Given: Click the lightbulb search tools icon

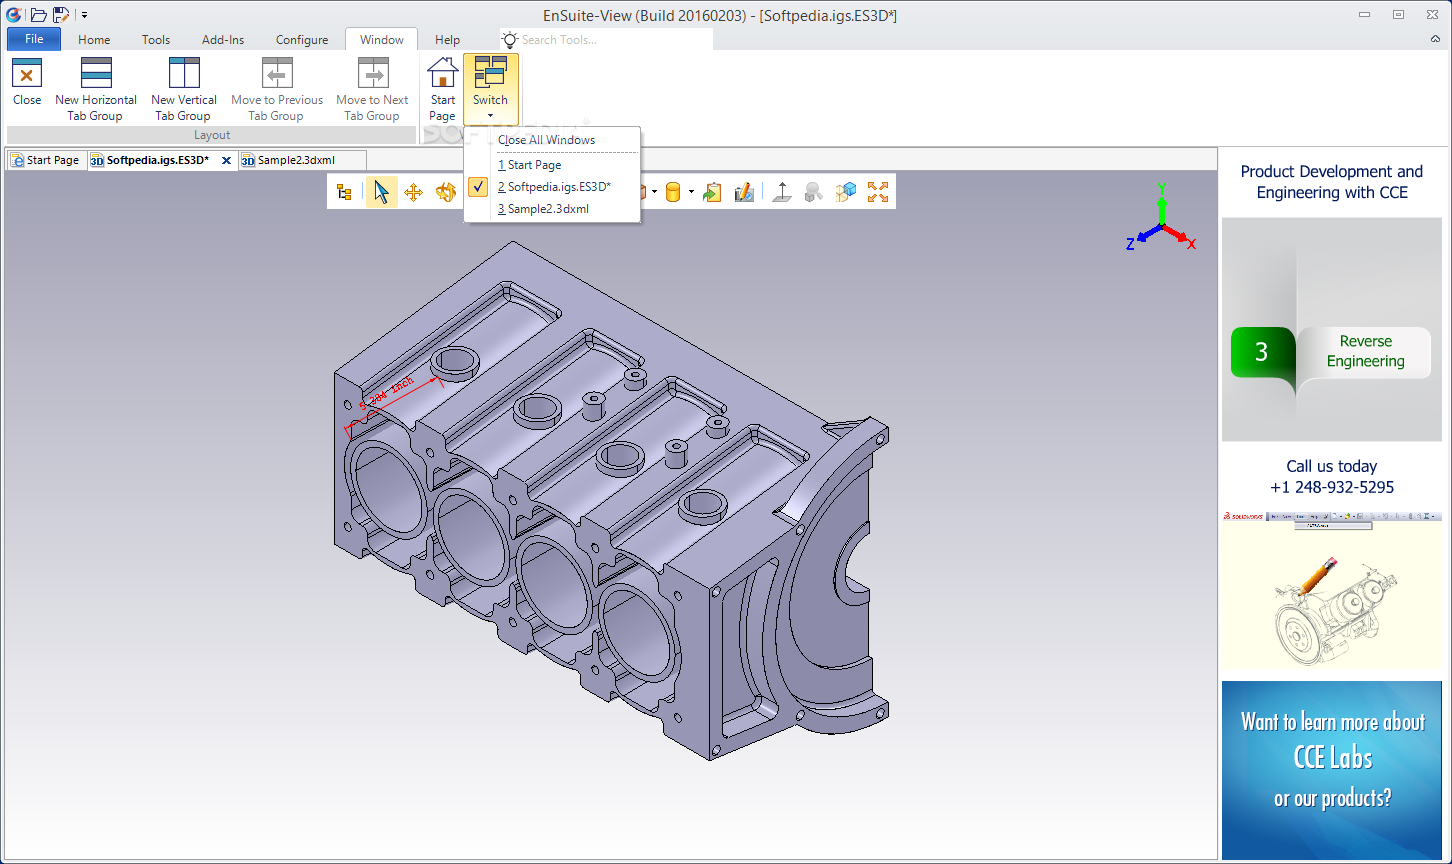Looking at the screenshot, I should click(x=510, y=40).
